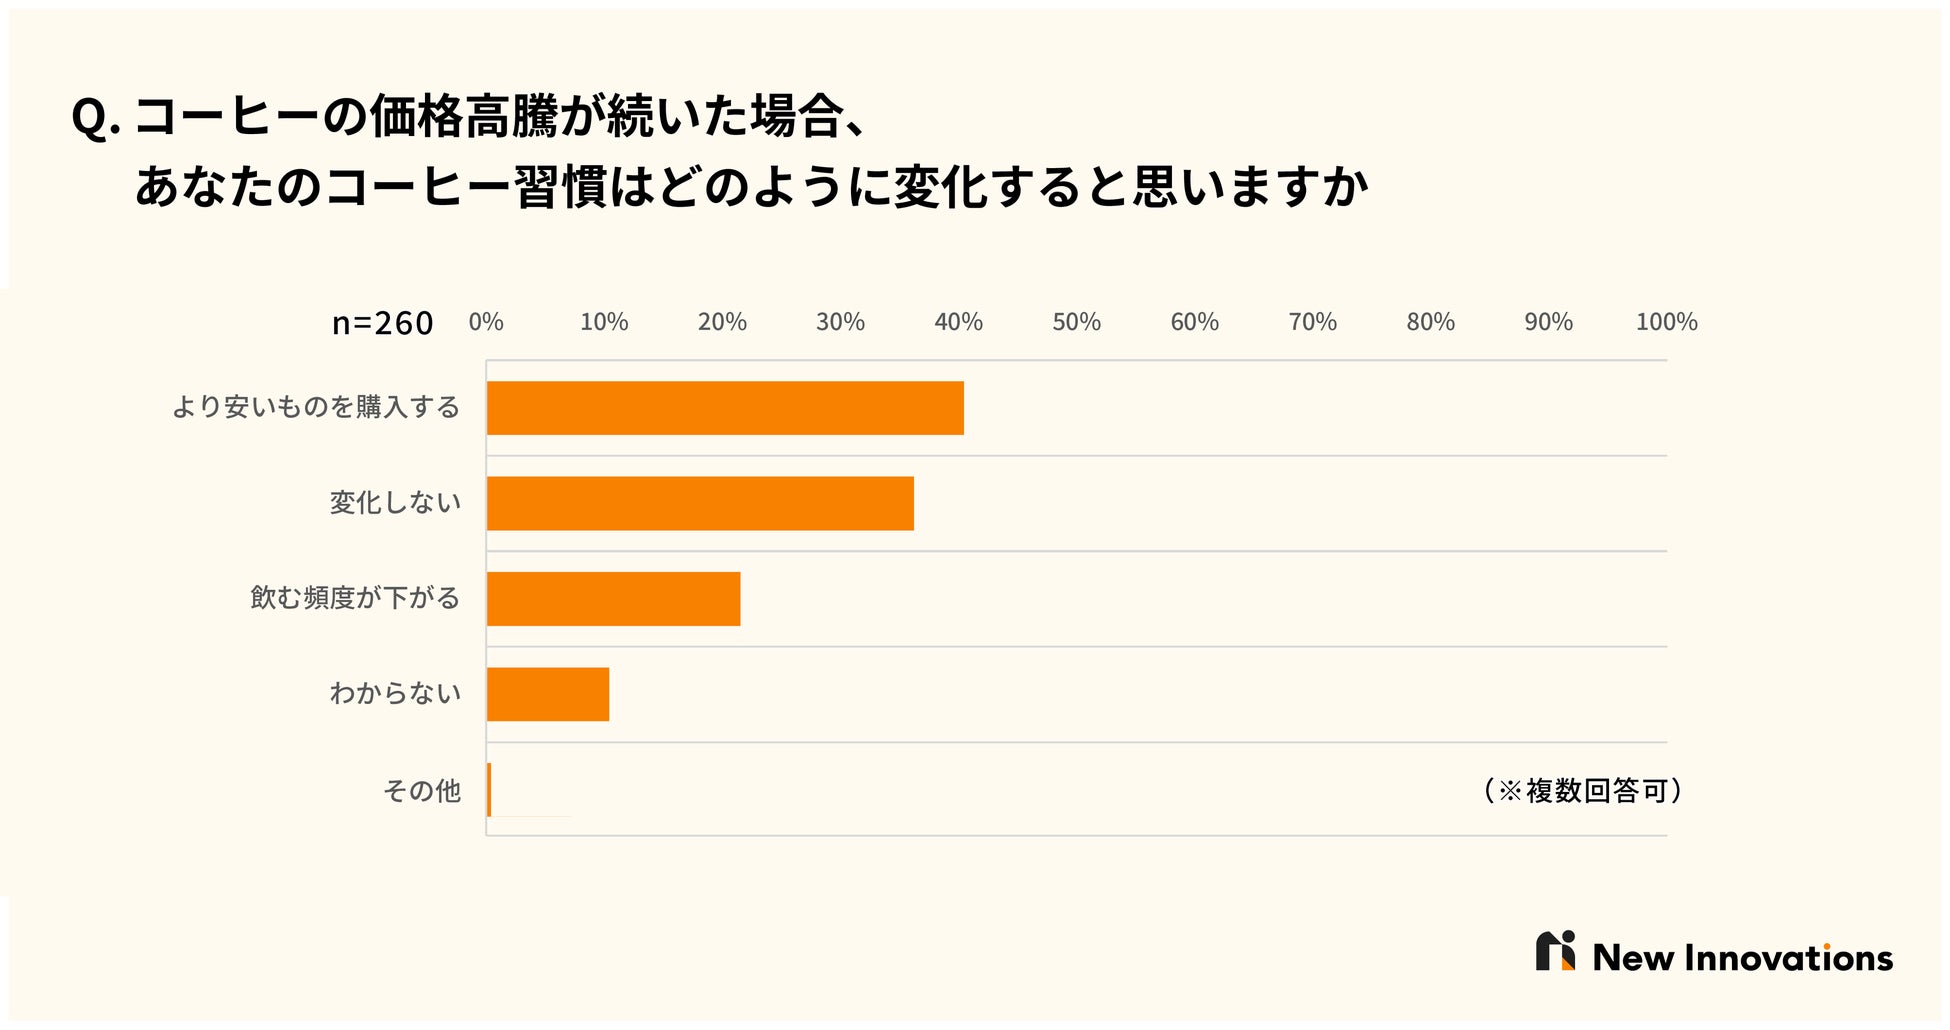The image size is (1950, 1030).
Task: Click the 40% axis tick label
Action: tap(958, 322)
